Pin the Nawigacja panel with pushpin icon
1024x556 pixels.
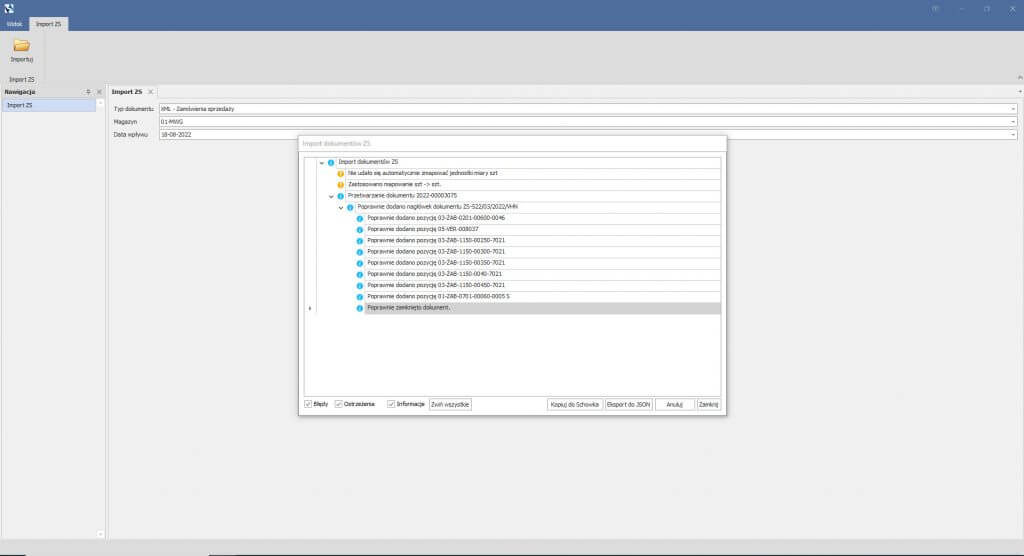[88, 92]
